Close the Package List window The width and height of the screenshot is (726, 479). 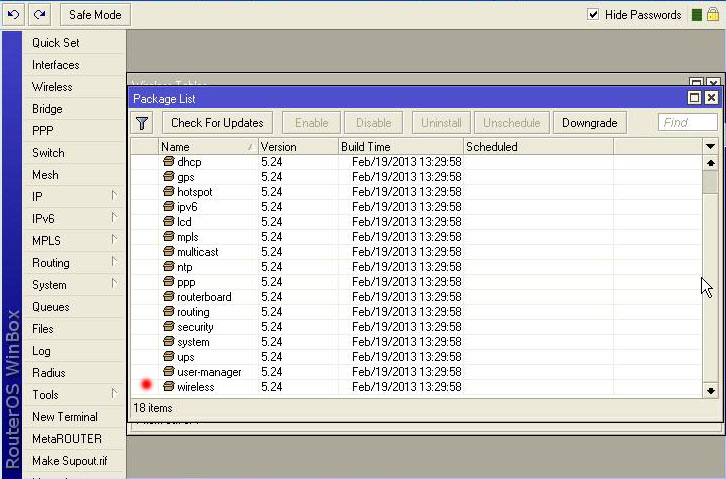pyautogui.click(x=711, y=98)
